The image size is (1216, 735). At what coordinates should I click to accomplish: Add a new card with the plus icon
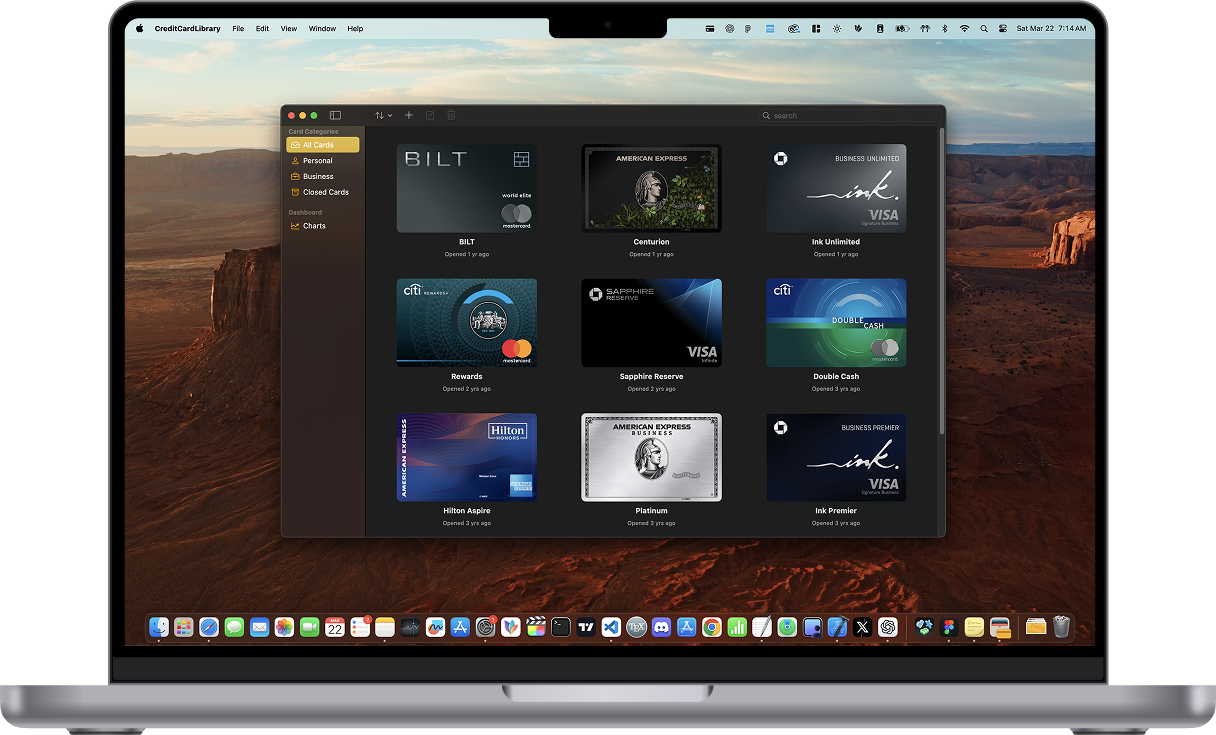(x=409, y=115)
